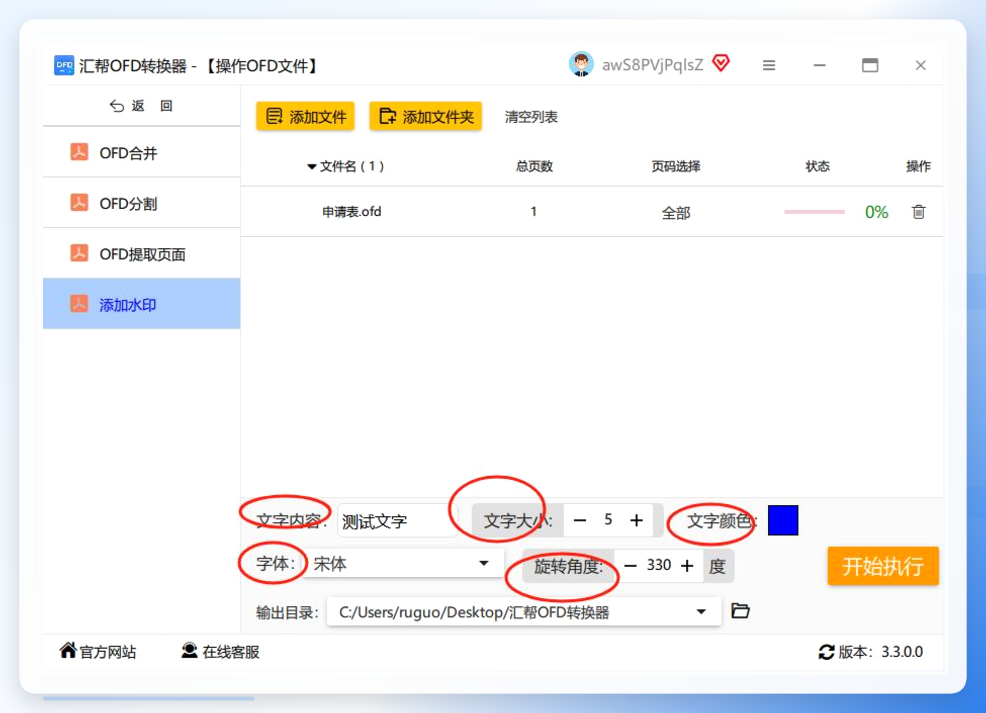986x713 pixels.
Task: Select the 添加水印 sidebar item
Action: tap(141, 304)
